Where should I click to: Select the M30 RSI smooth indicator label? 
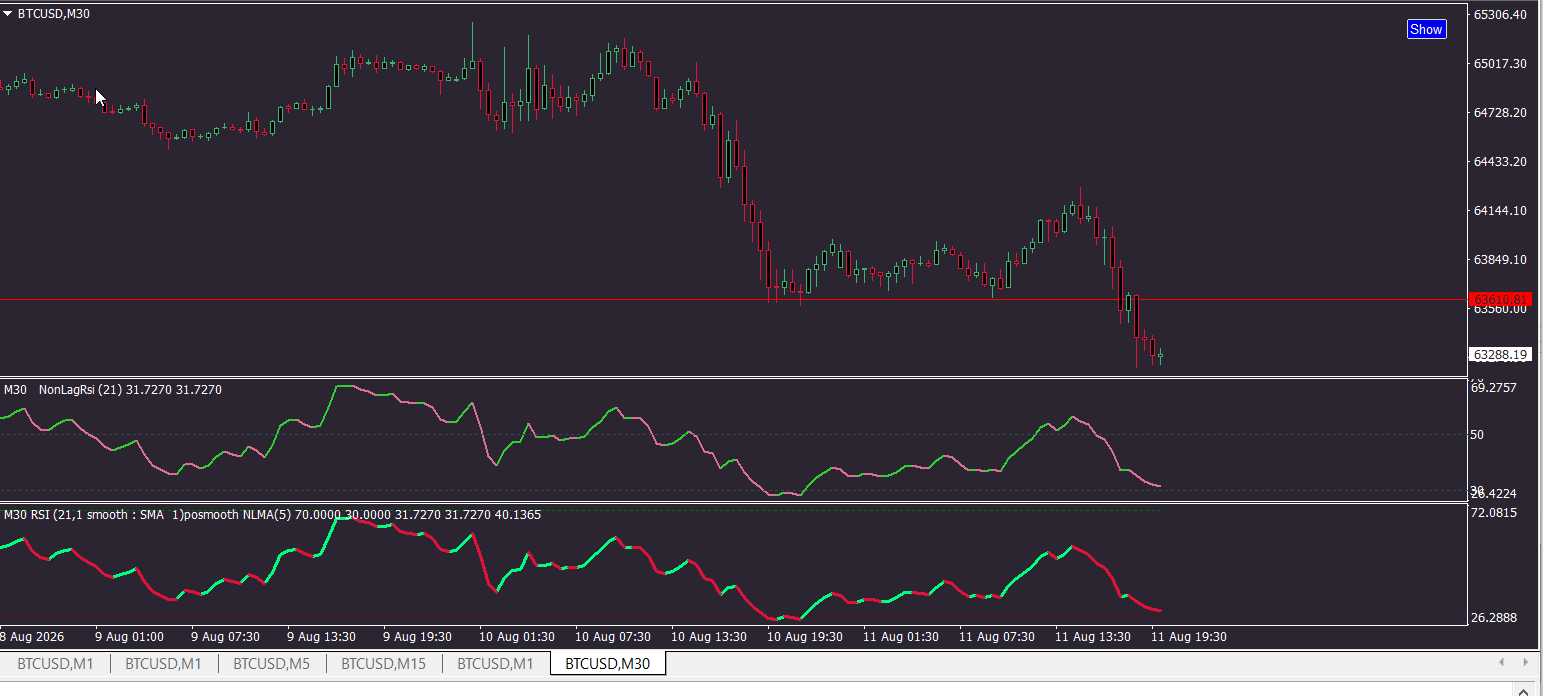click(x=272, y=515)
